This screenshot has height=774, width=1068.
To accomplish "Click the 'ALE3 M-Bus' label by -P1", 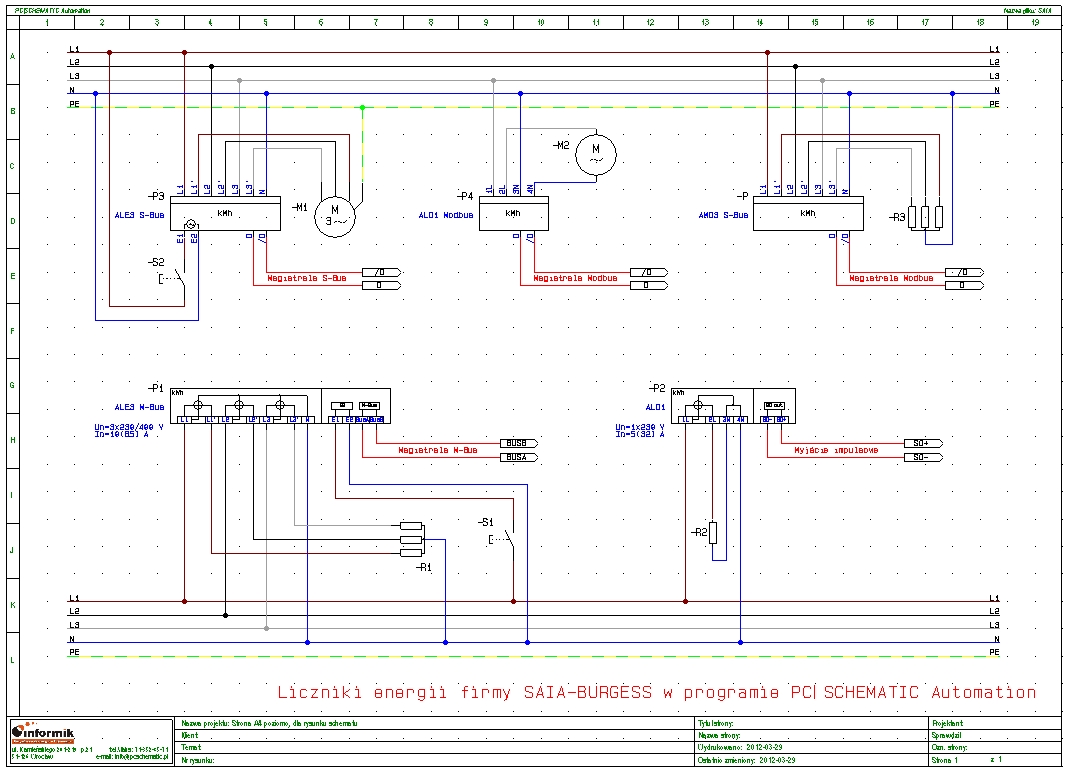I will coord(139,407).
